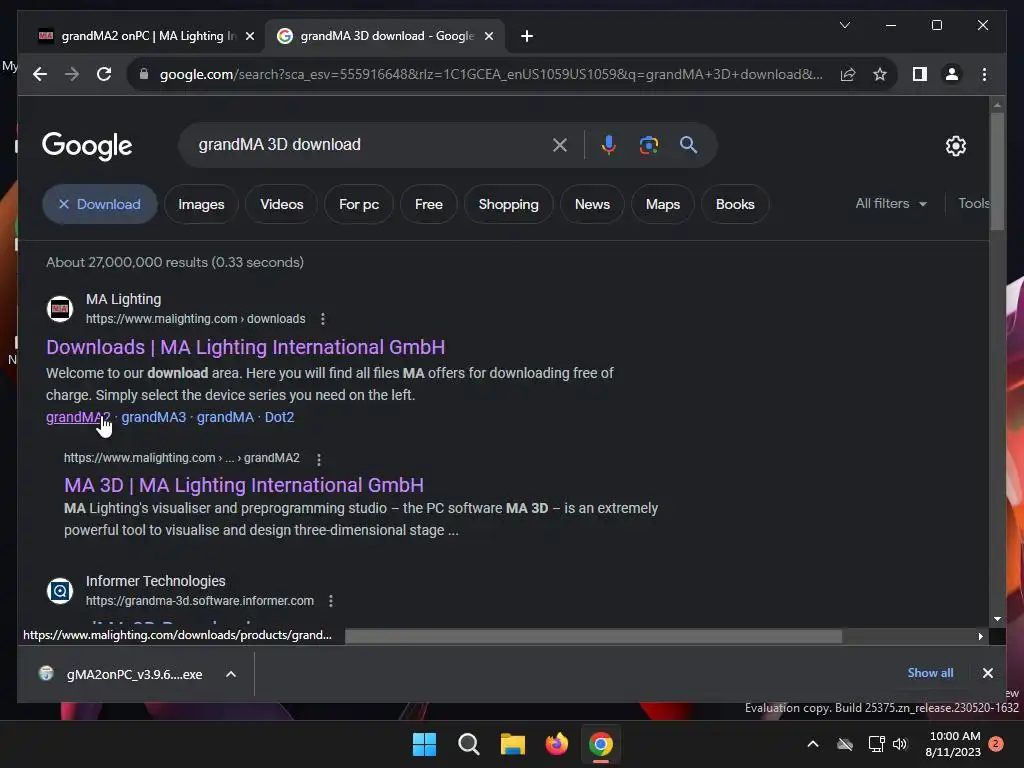This screenshot has width=1024, height=768.
Task: Click the horizontal scrollbar right arrow
Action: (980, 636)
